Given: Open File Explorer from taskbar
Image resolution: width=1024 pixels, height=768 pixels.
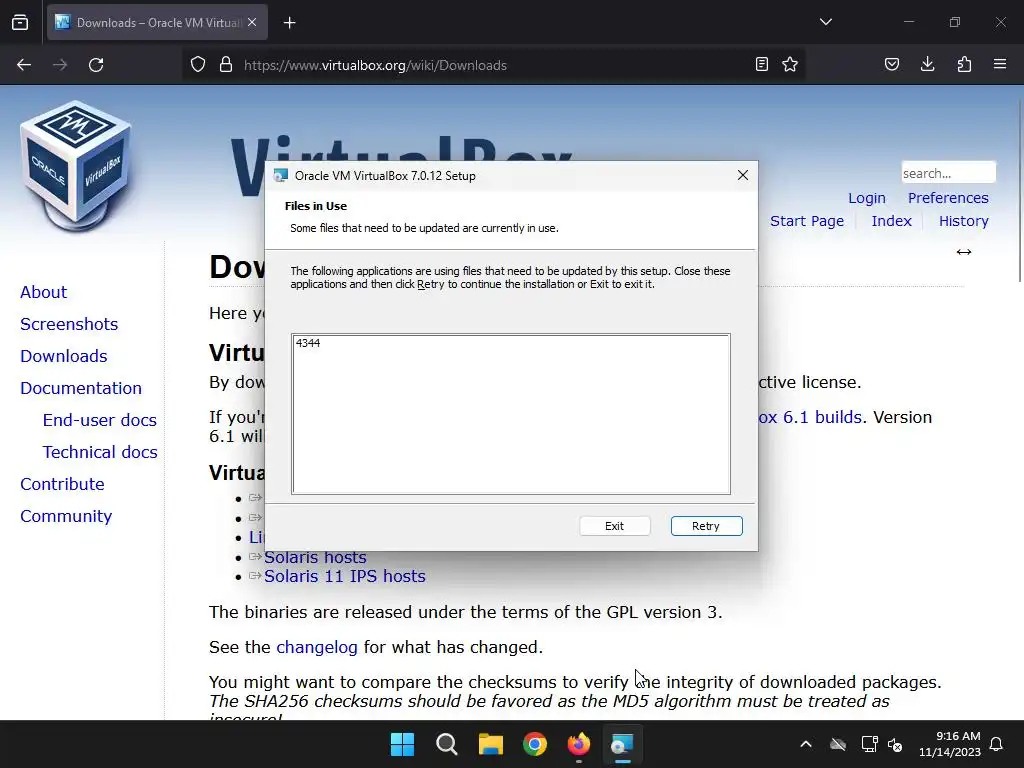Looking at the screenshot, I should [490, 744].
